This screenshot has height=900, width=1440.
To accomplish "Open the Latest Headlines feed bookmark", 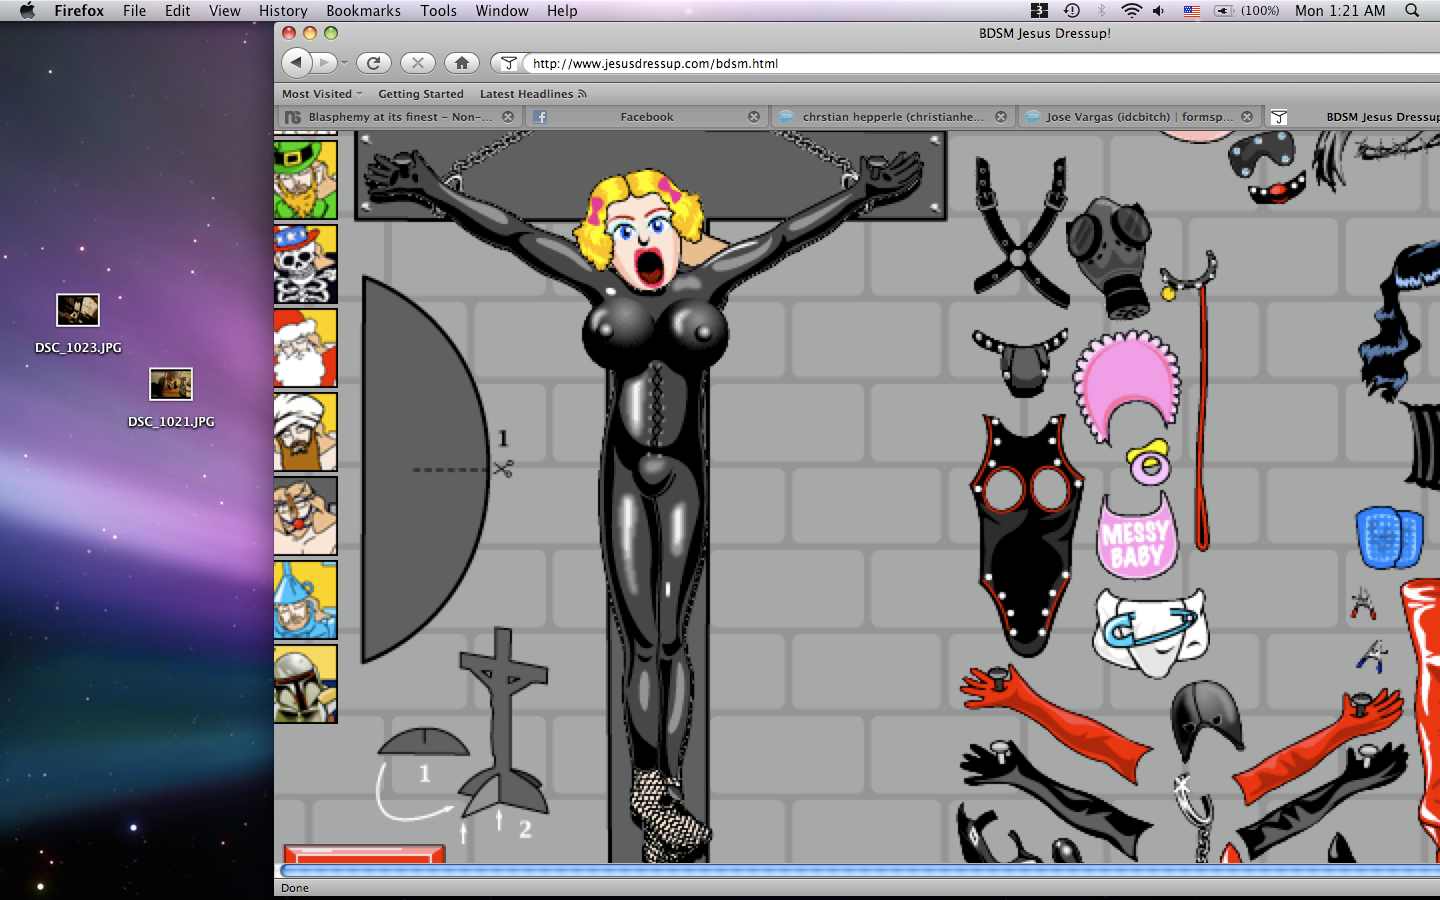I will click(x=533, y=94).
